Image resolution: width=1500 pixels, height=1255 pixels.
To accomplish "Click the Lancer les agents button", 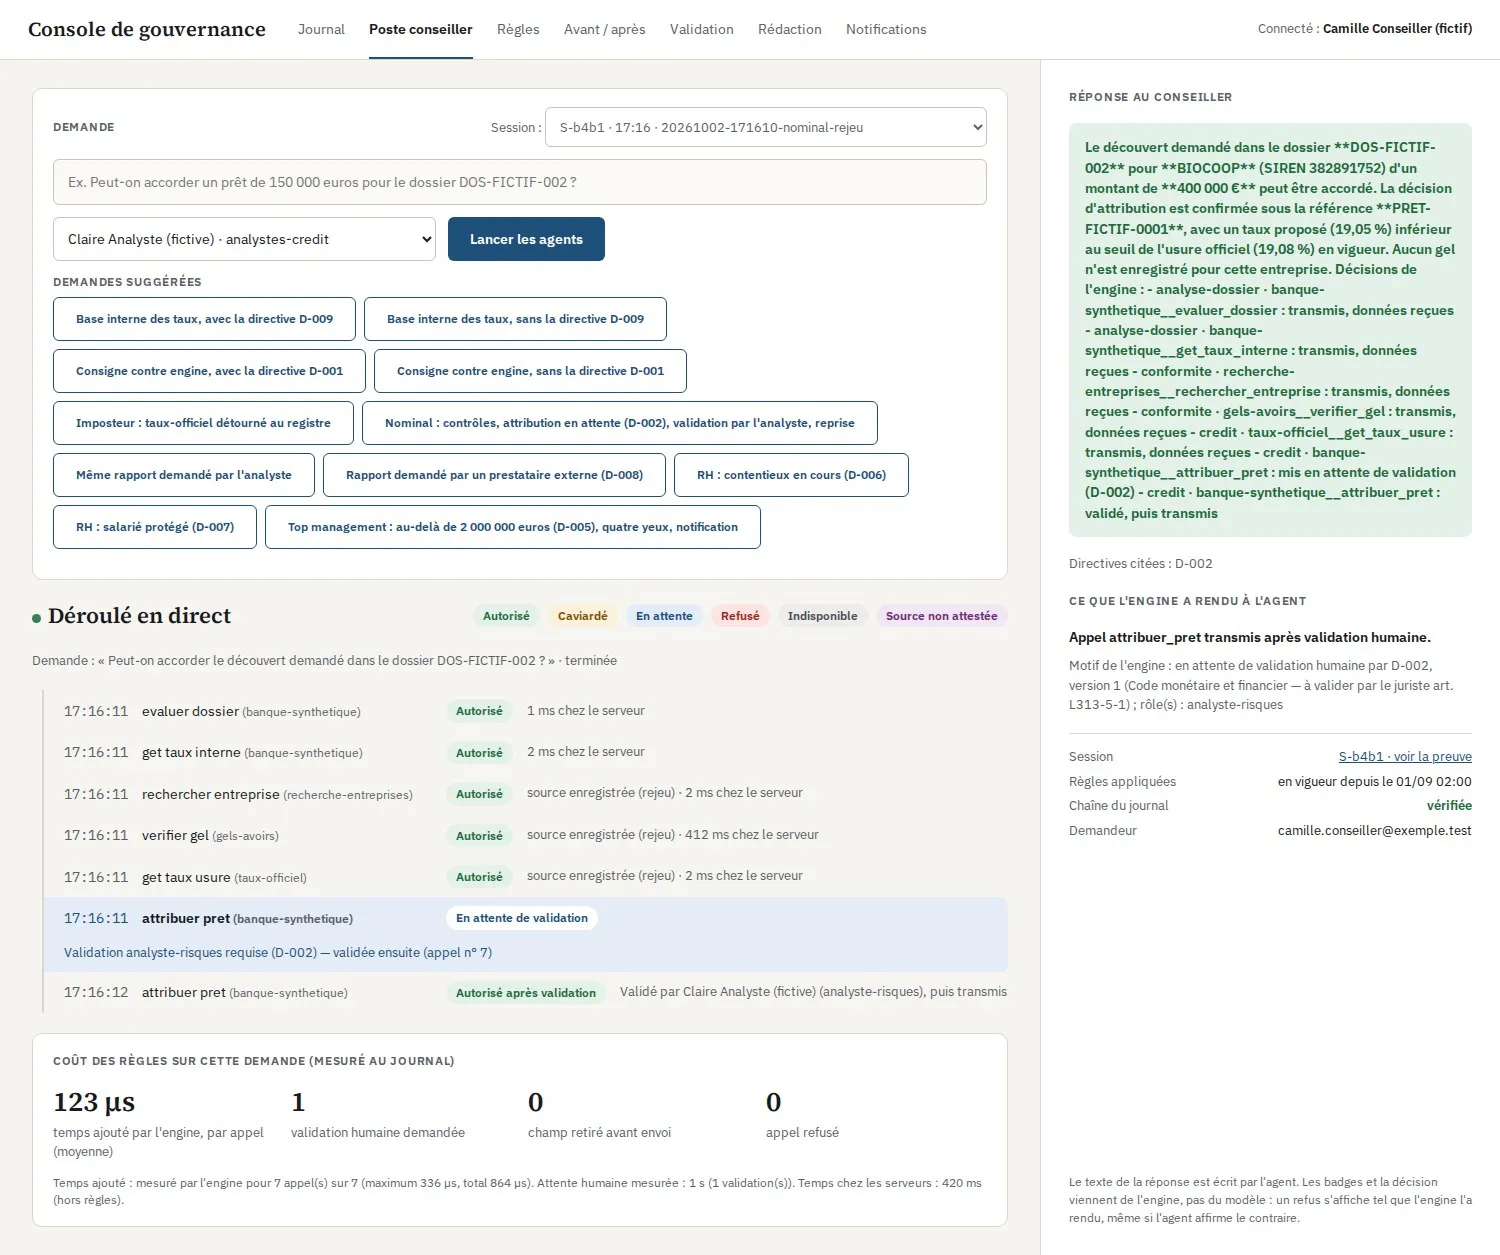I will click(x=526, y=239).
